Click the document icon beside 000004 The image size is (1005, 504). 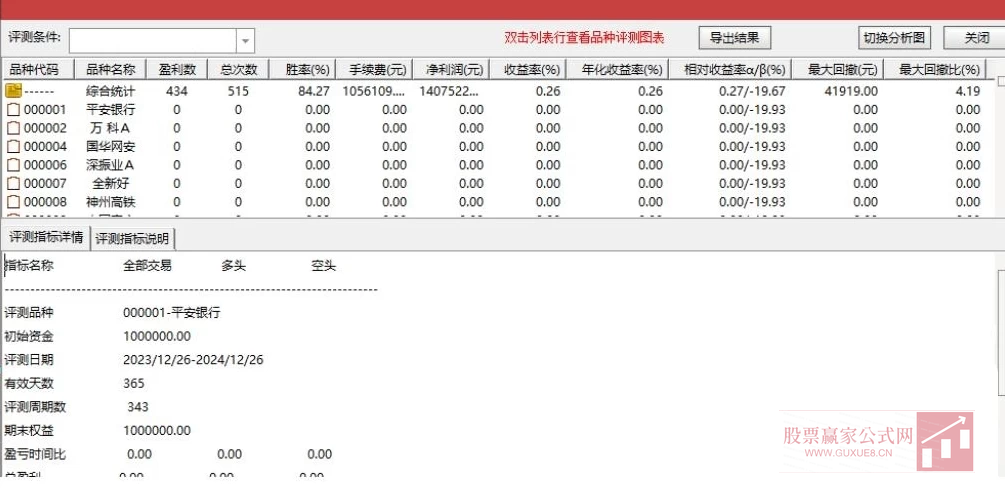13,147
